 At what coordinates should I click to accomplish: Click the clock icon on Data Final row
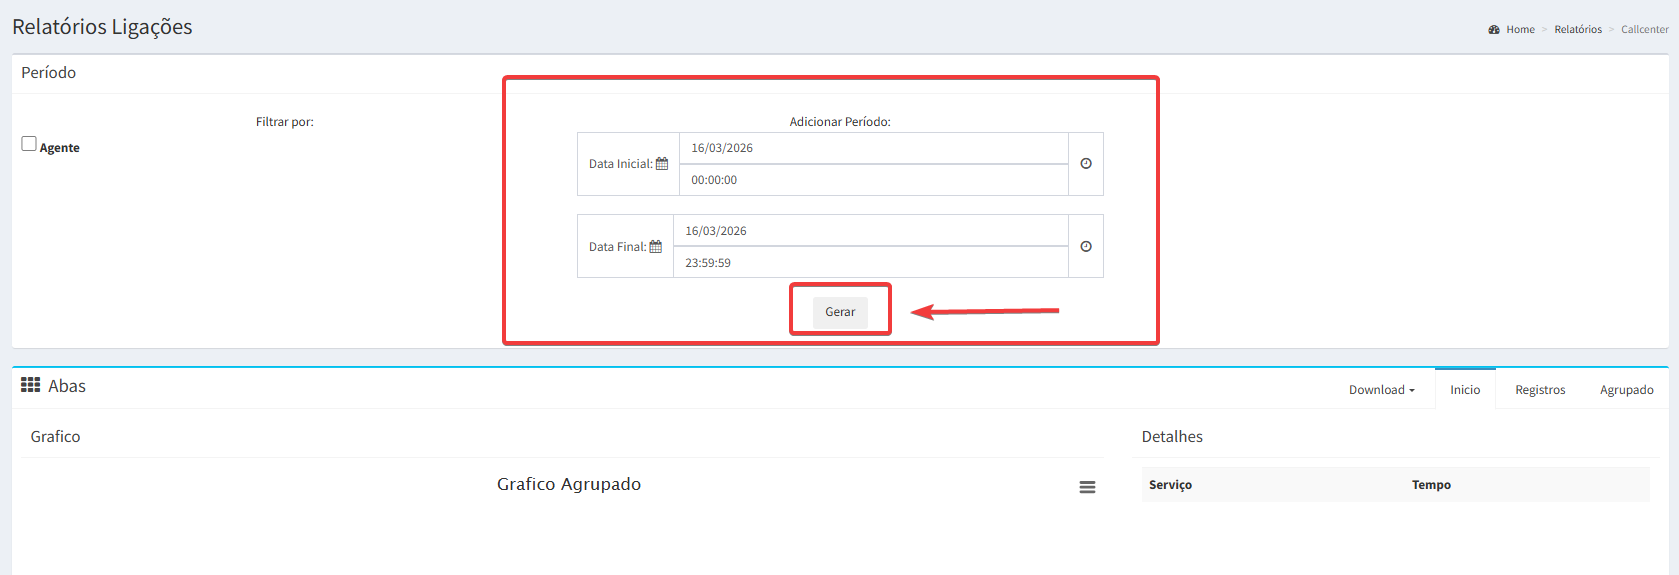pyautogui.click(x=1086, y=247)
